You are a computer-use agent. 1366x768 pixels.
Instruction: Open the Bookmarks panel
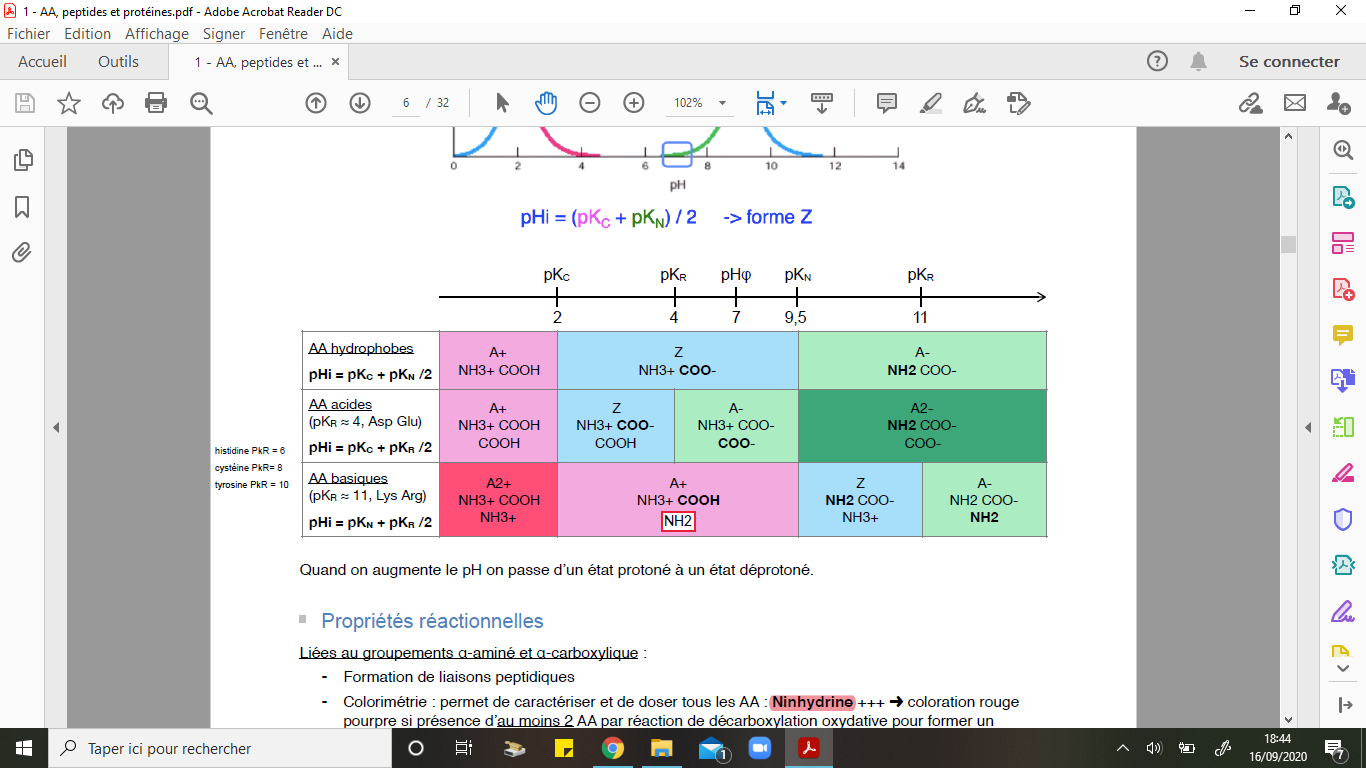pos(22,207)
